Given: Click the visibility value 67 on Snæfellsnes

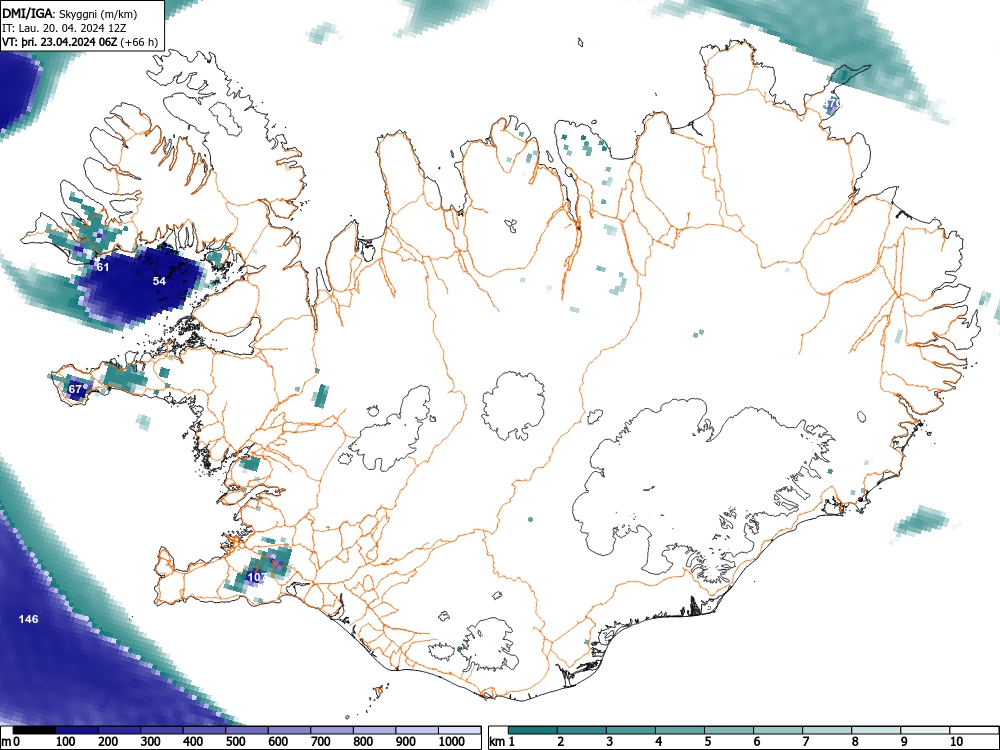Looking at the screenshot, I should pos(75,389).
